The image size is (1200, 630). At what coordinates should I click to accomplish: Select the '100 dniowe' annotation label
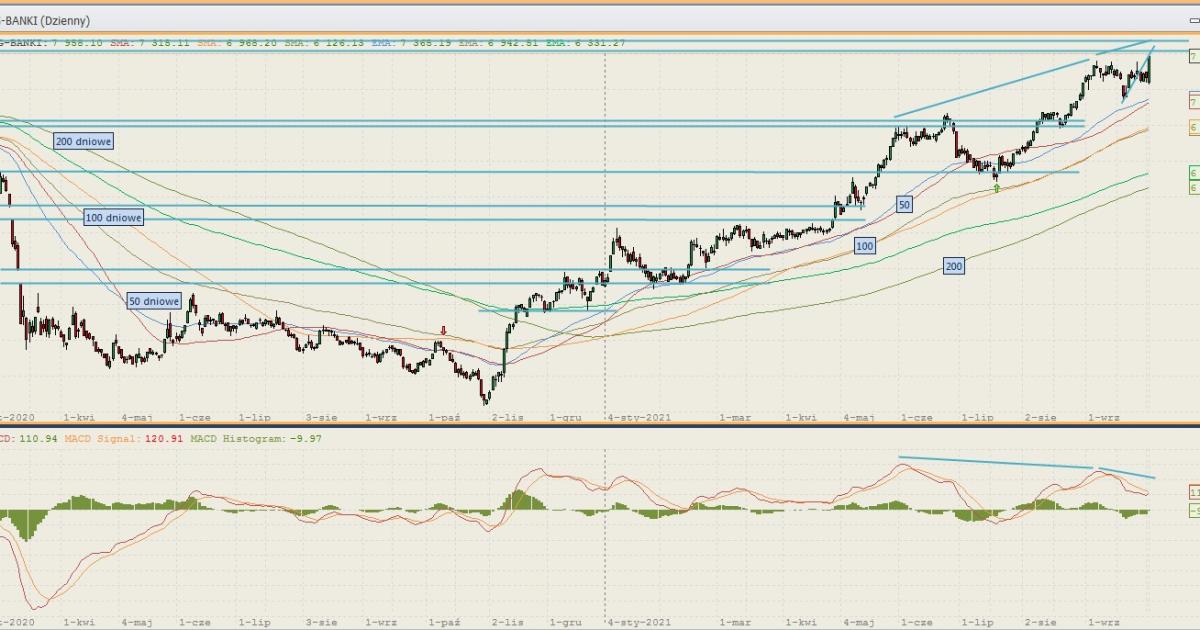click(113, 217)
